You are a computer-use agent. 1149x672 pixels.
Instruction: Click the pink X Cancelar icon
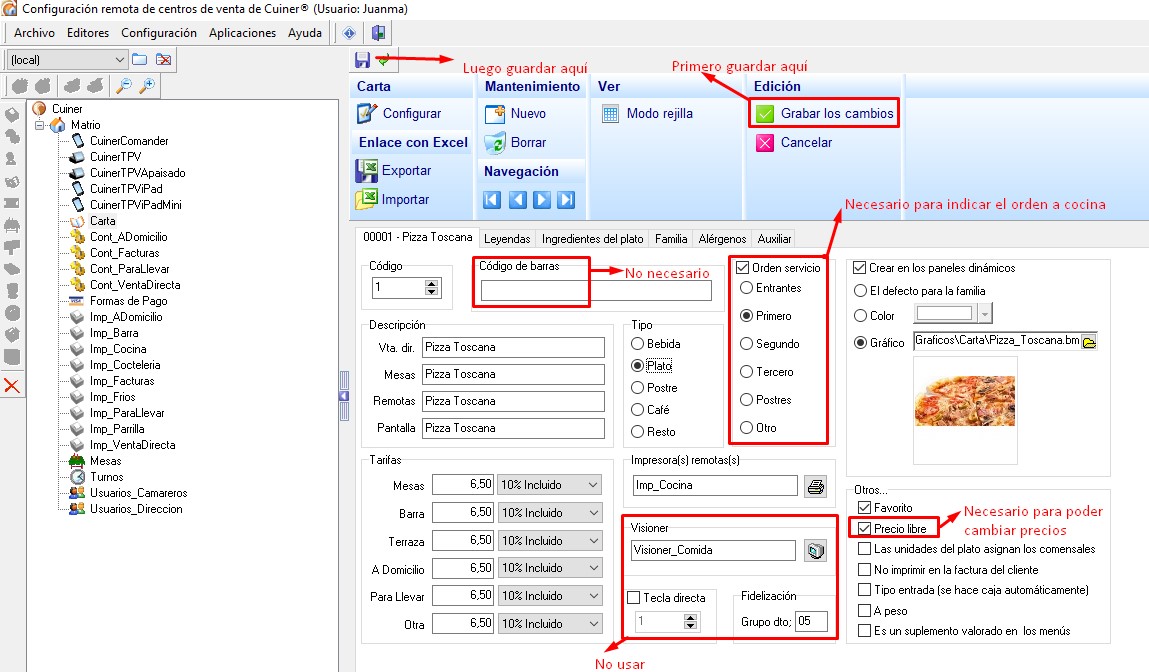tap(765, 143)
